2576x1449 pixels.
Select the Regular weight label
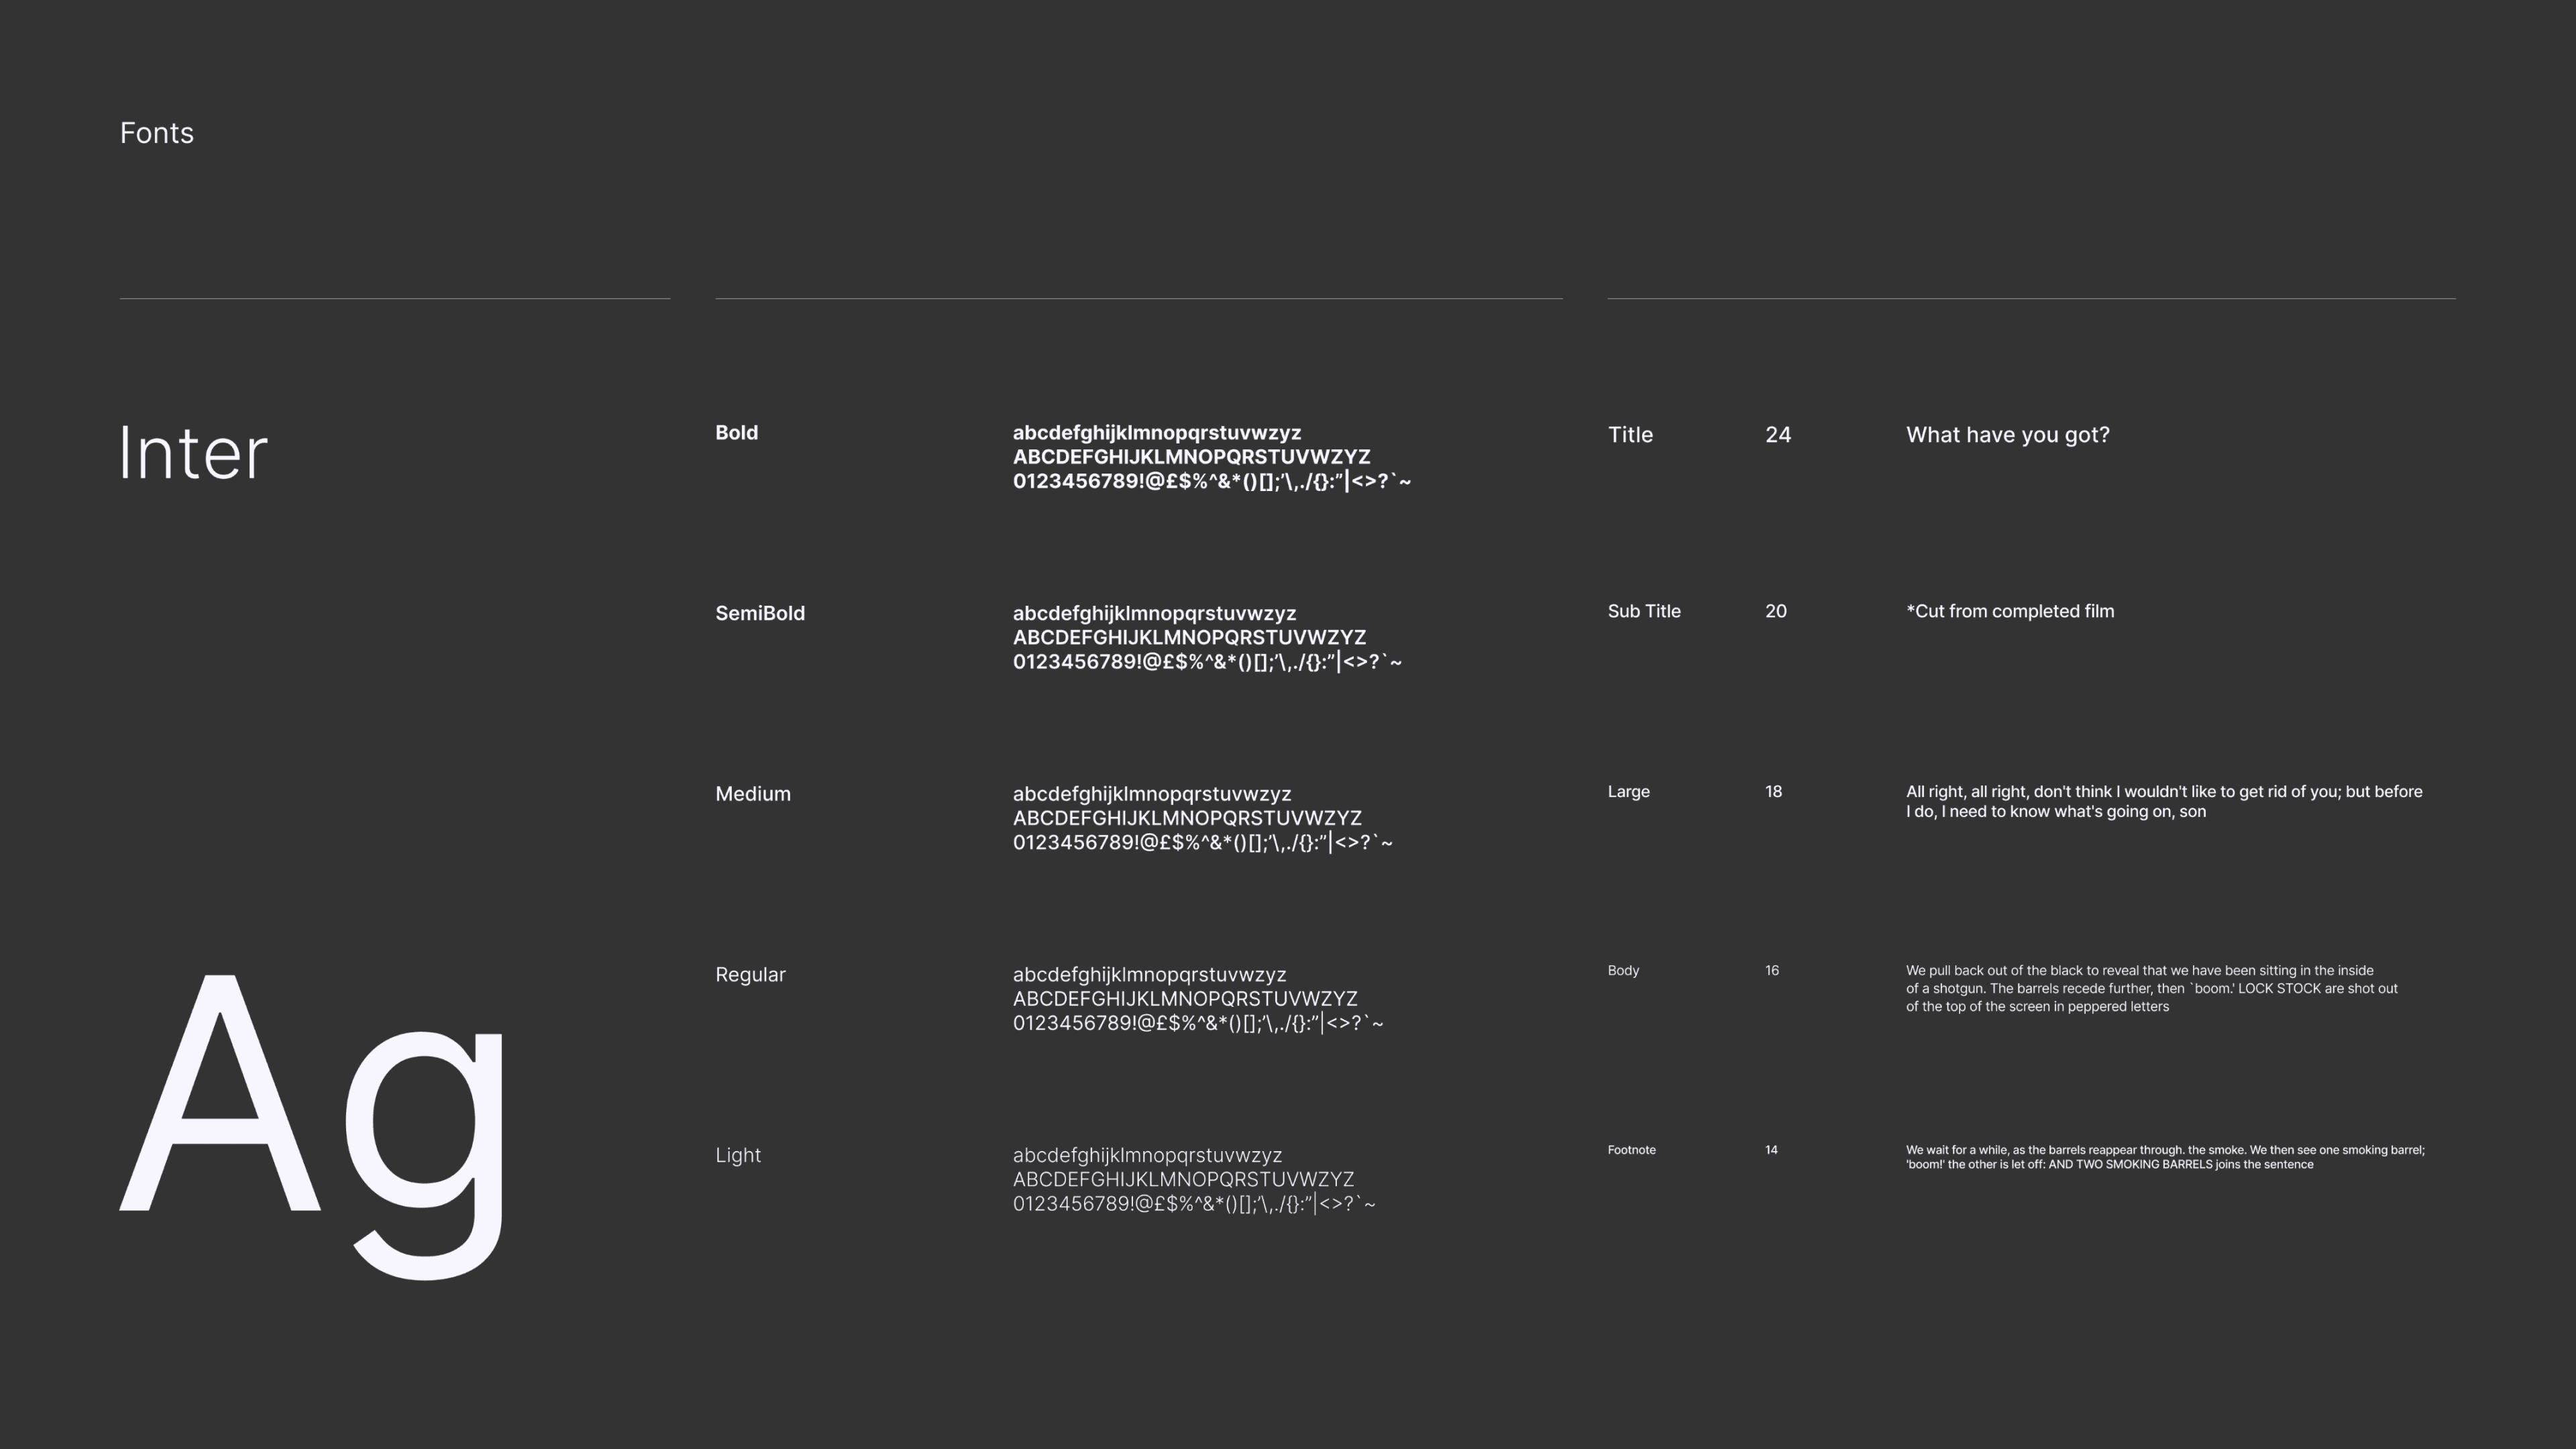coord(750,974)
